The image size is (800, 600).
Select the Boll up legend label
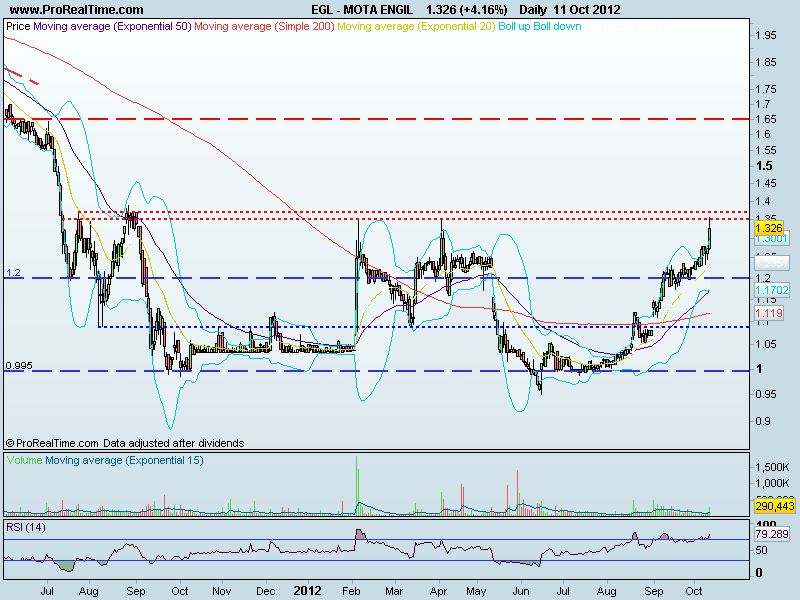point(514,27)
